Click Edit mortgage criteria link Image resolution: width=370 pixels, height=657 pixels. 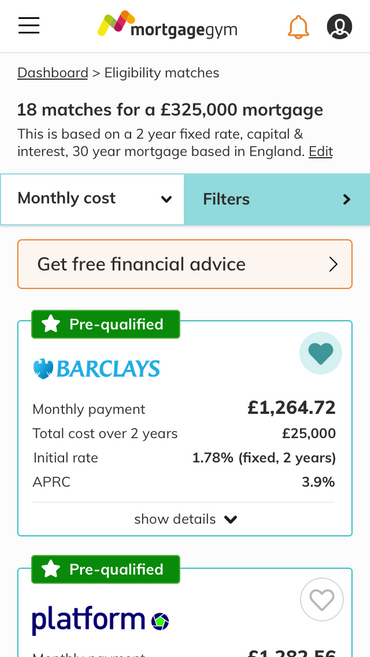(x=321, y=151)
